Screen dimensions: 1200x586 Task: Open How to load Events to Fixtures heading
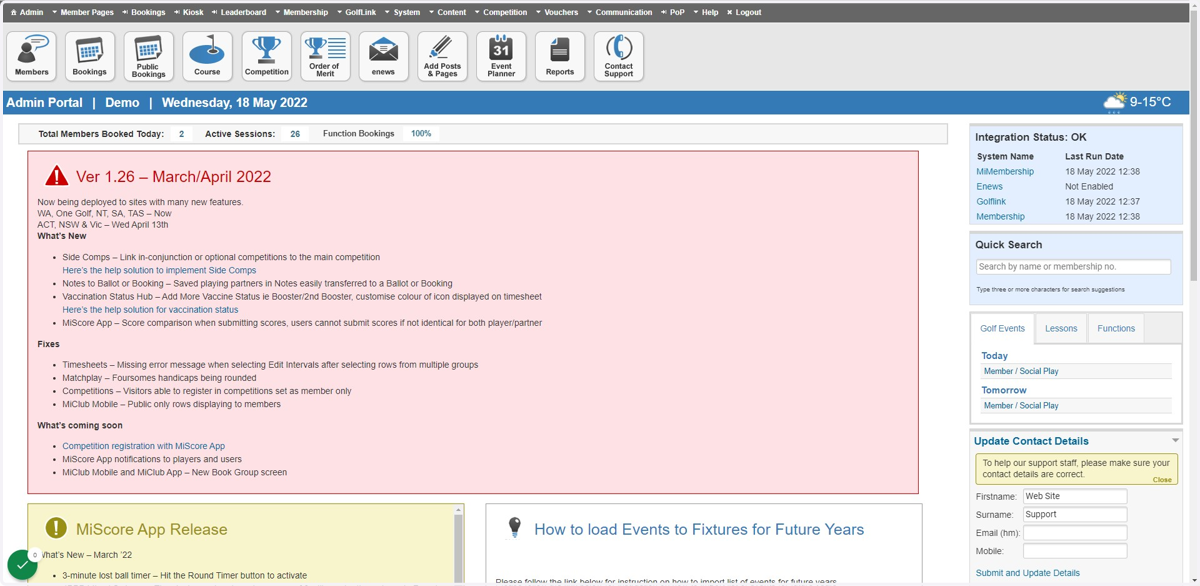click(x=699, y=530)
